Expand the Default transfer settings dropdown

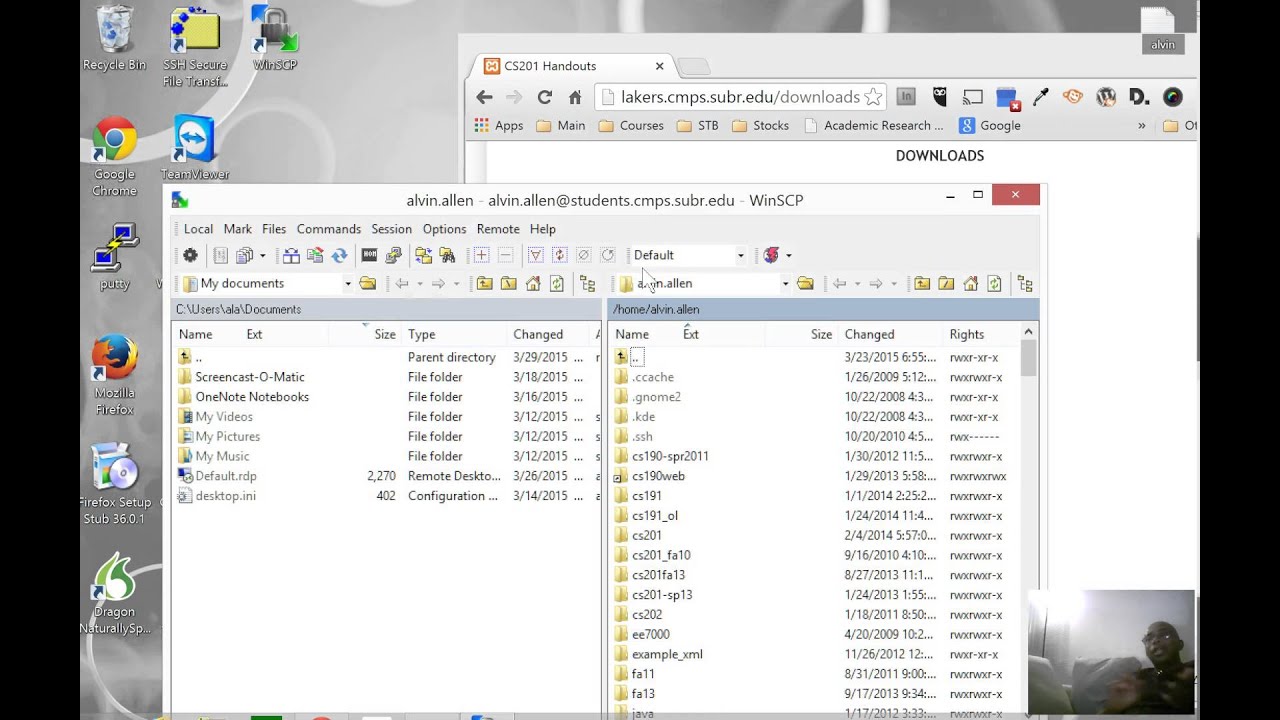741,255
